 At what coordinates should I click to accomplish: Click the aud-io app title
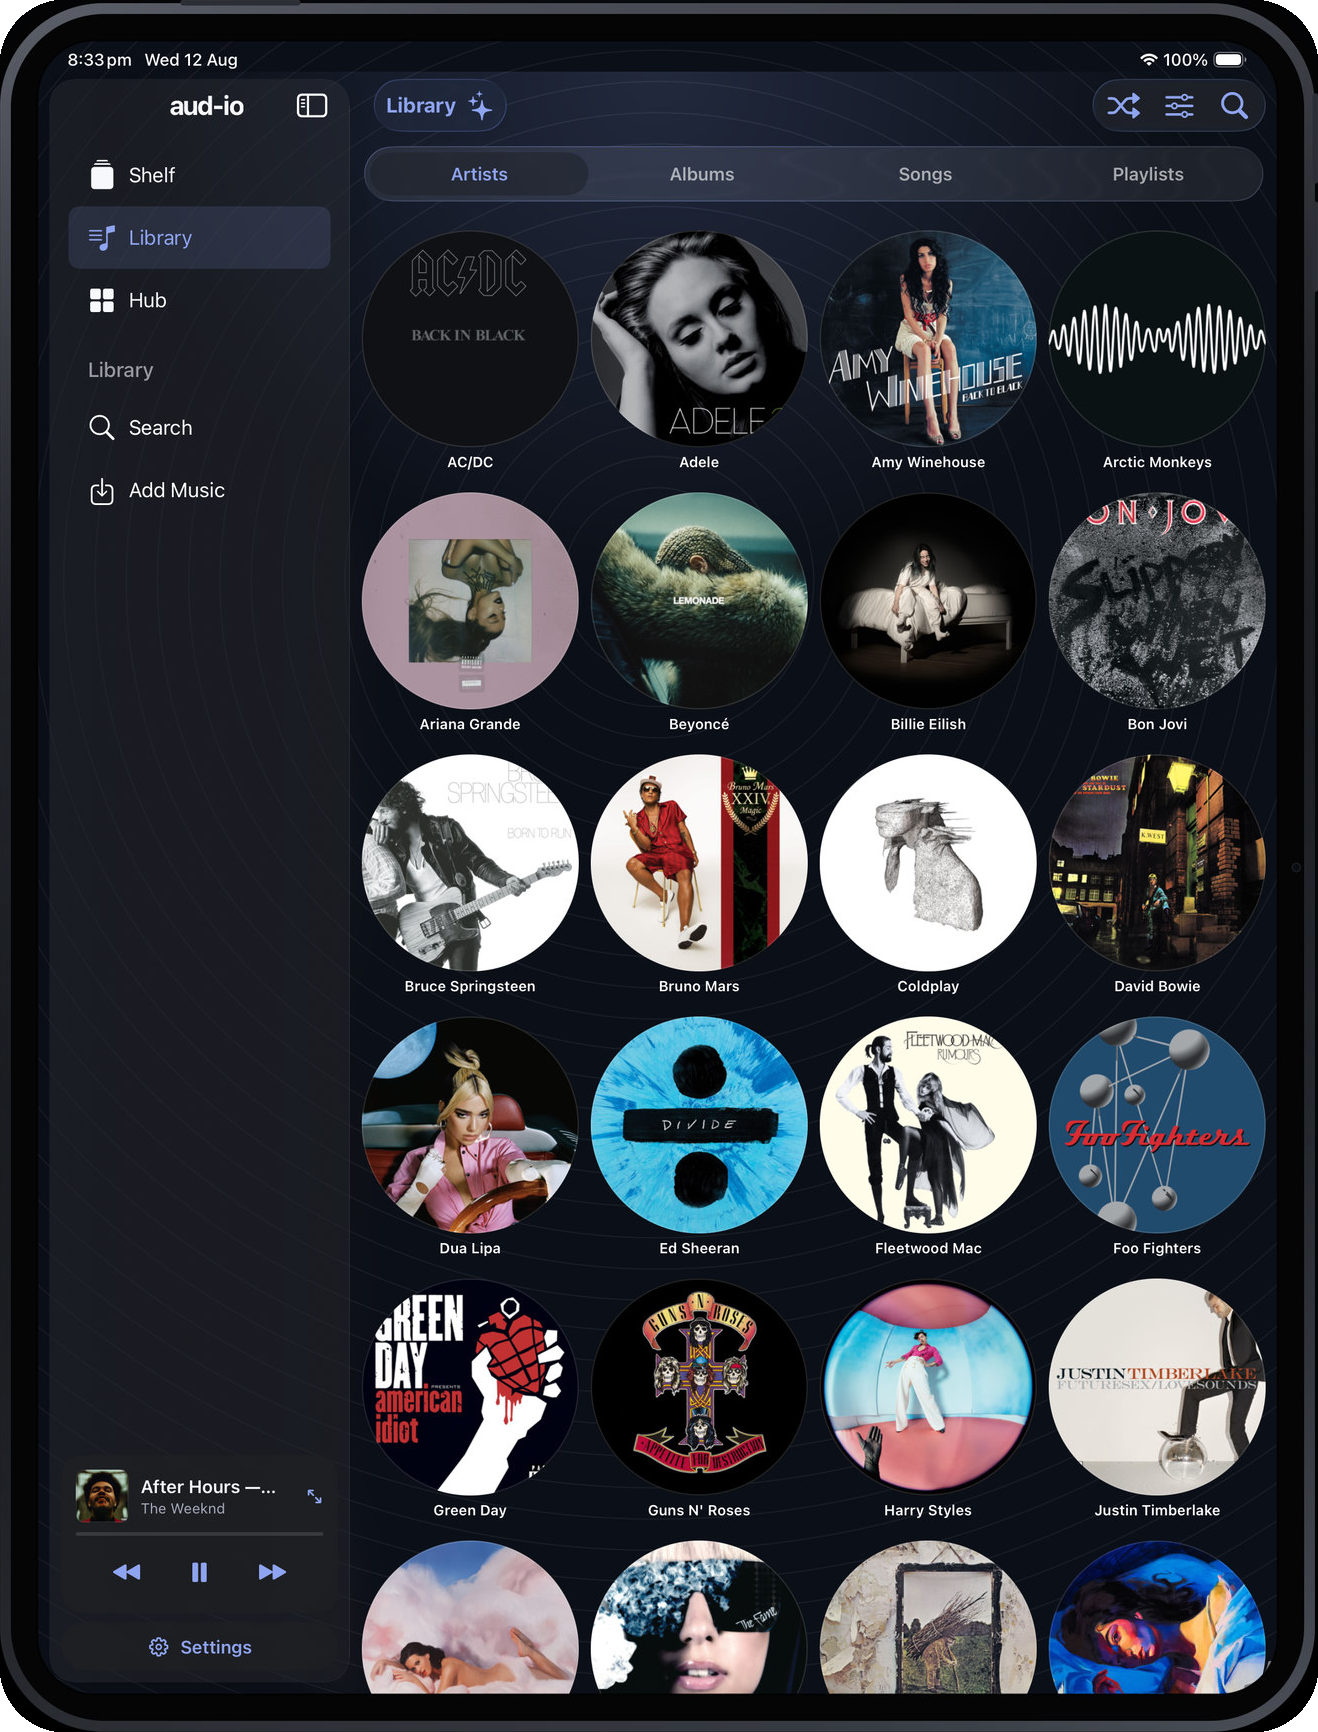(207, 106)
